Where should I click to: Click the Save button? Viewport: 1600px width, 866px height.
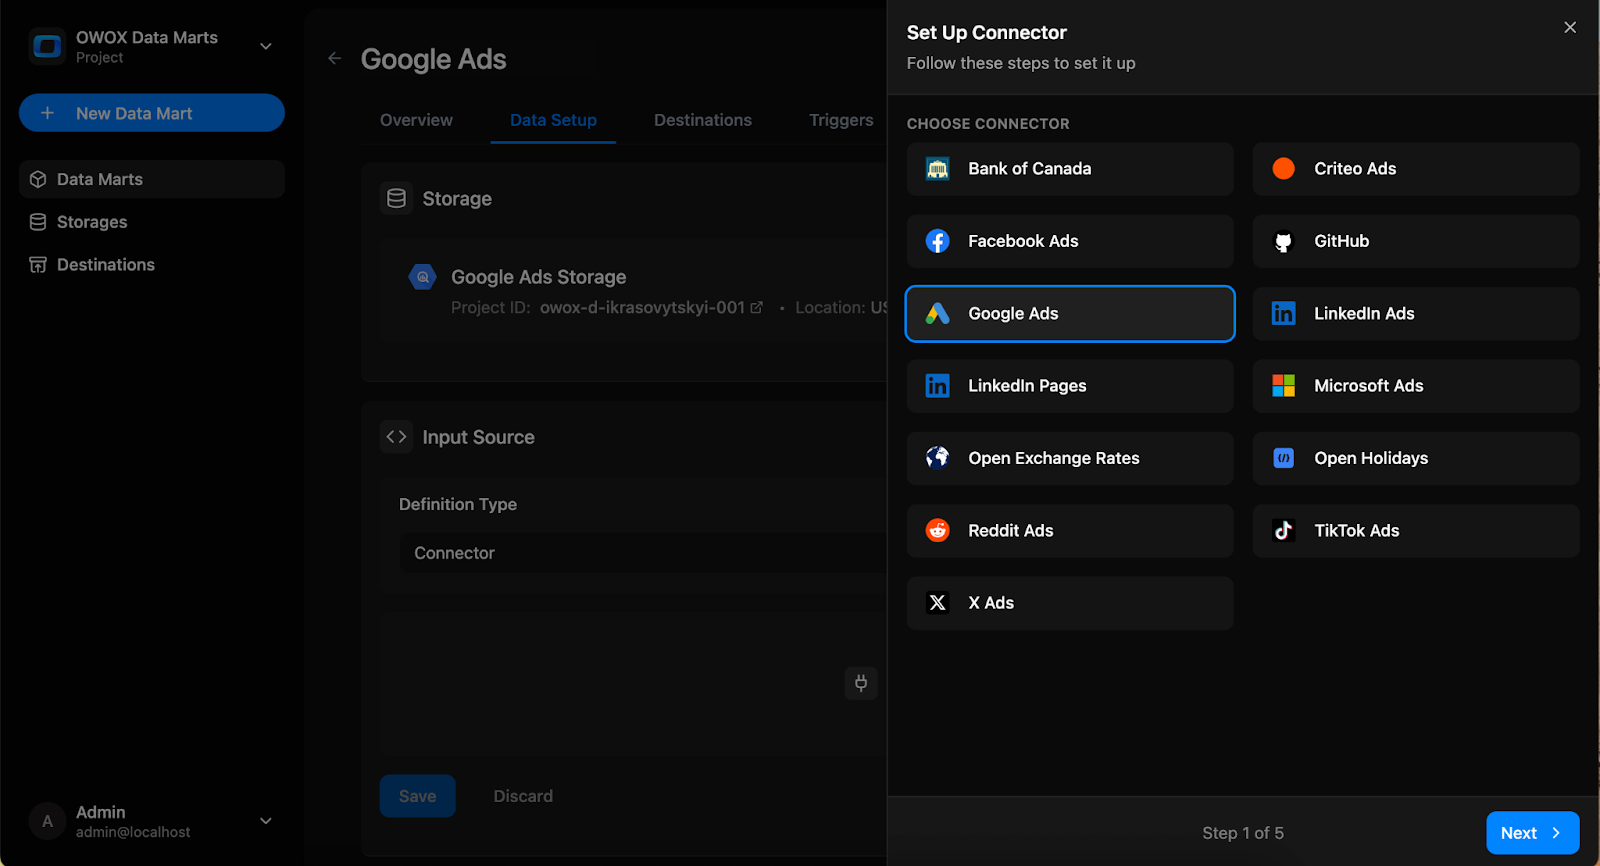(x=417, y=796)
